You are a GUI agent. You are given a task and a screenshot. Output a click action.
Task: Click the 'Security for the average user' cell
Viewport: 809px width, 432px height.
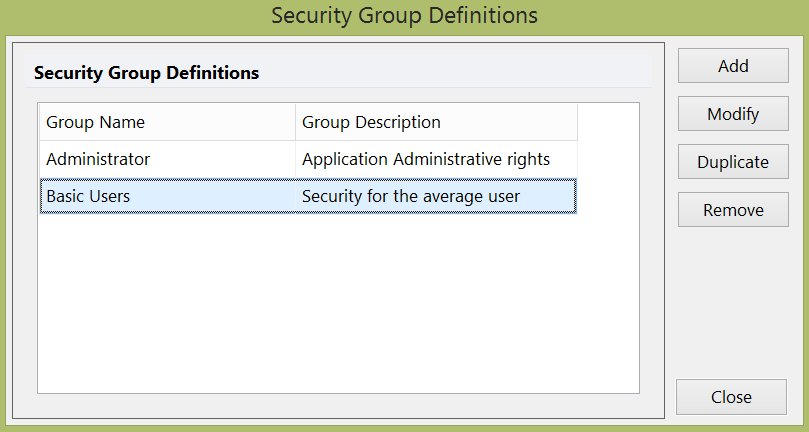(411, 196)
